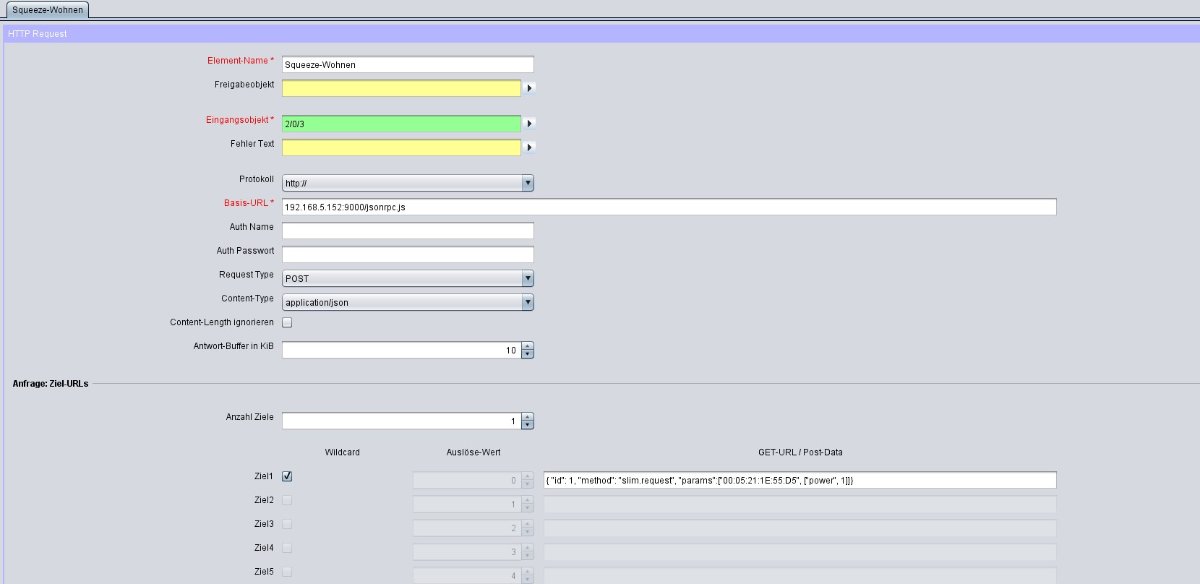Image resolution: width=1200 pixels, height=584 pixels.
Task: Toggle the Content-Length ignorieren checkbox
Action: tap(287, 323)
